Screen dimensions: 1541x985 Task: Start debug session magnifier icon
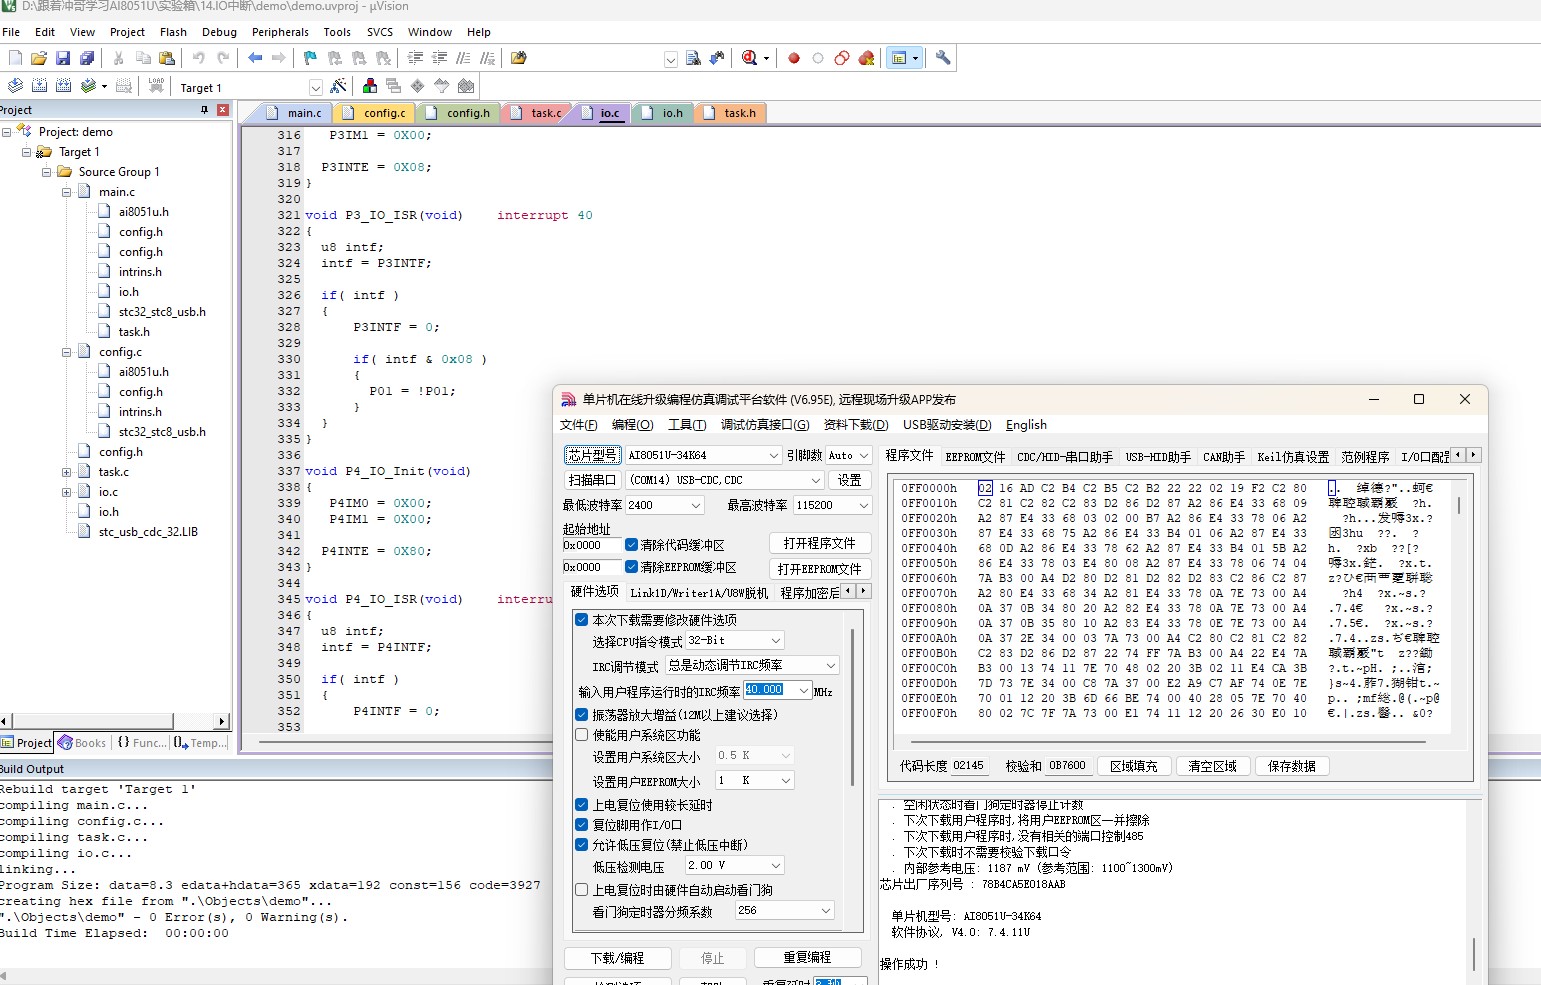tap(750, 58)
